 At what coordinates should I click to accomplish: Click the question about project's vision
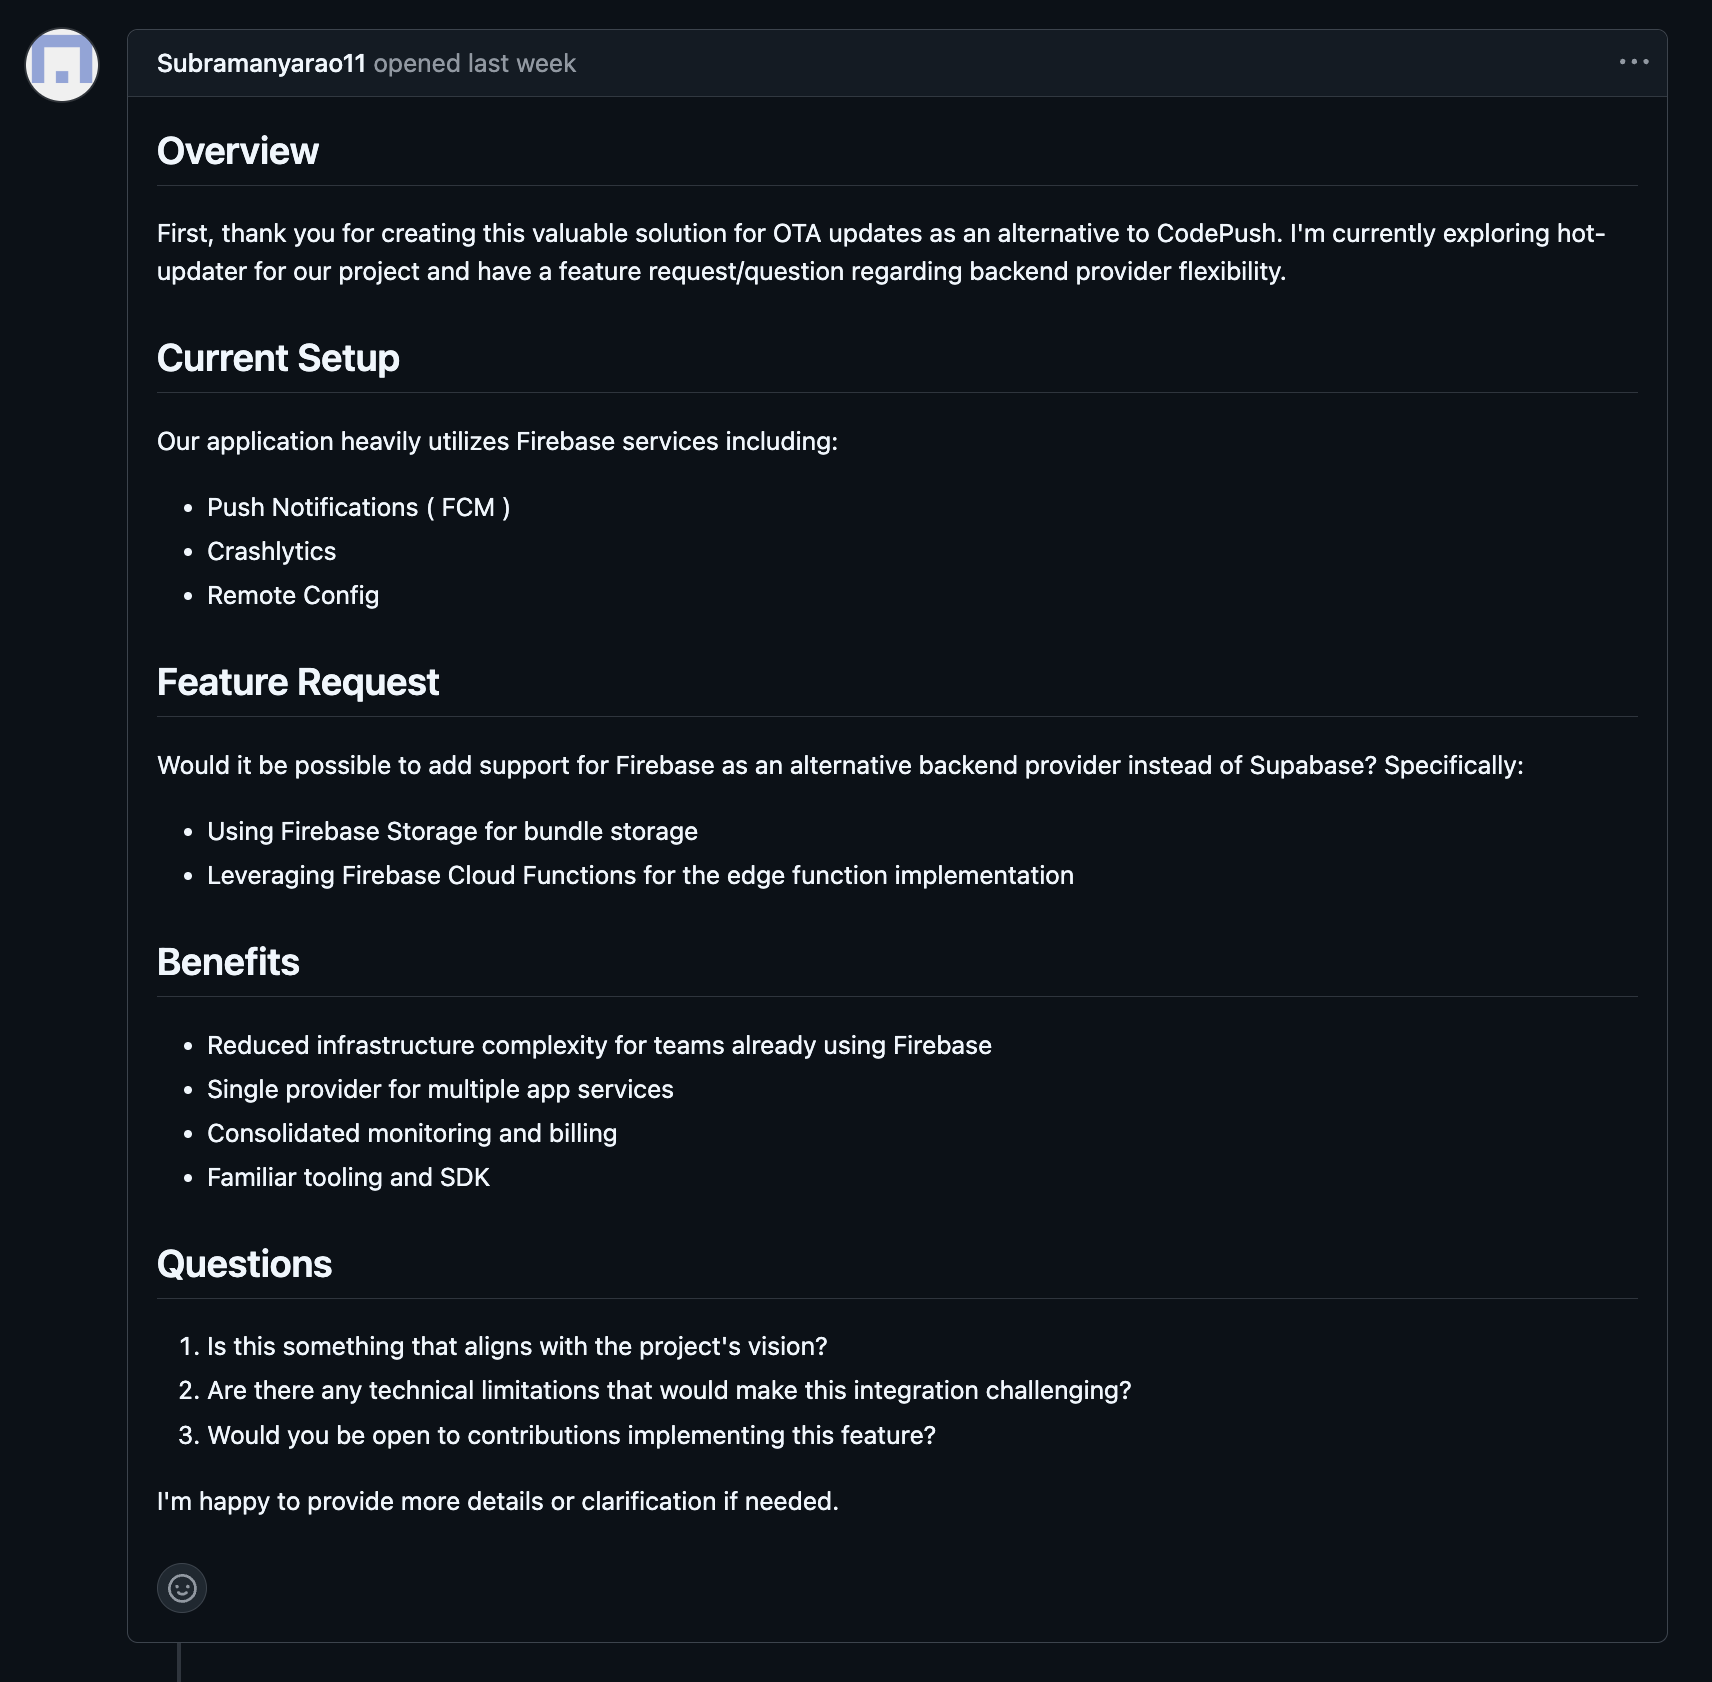517,1346
